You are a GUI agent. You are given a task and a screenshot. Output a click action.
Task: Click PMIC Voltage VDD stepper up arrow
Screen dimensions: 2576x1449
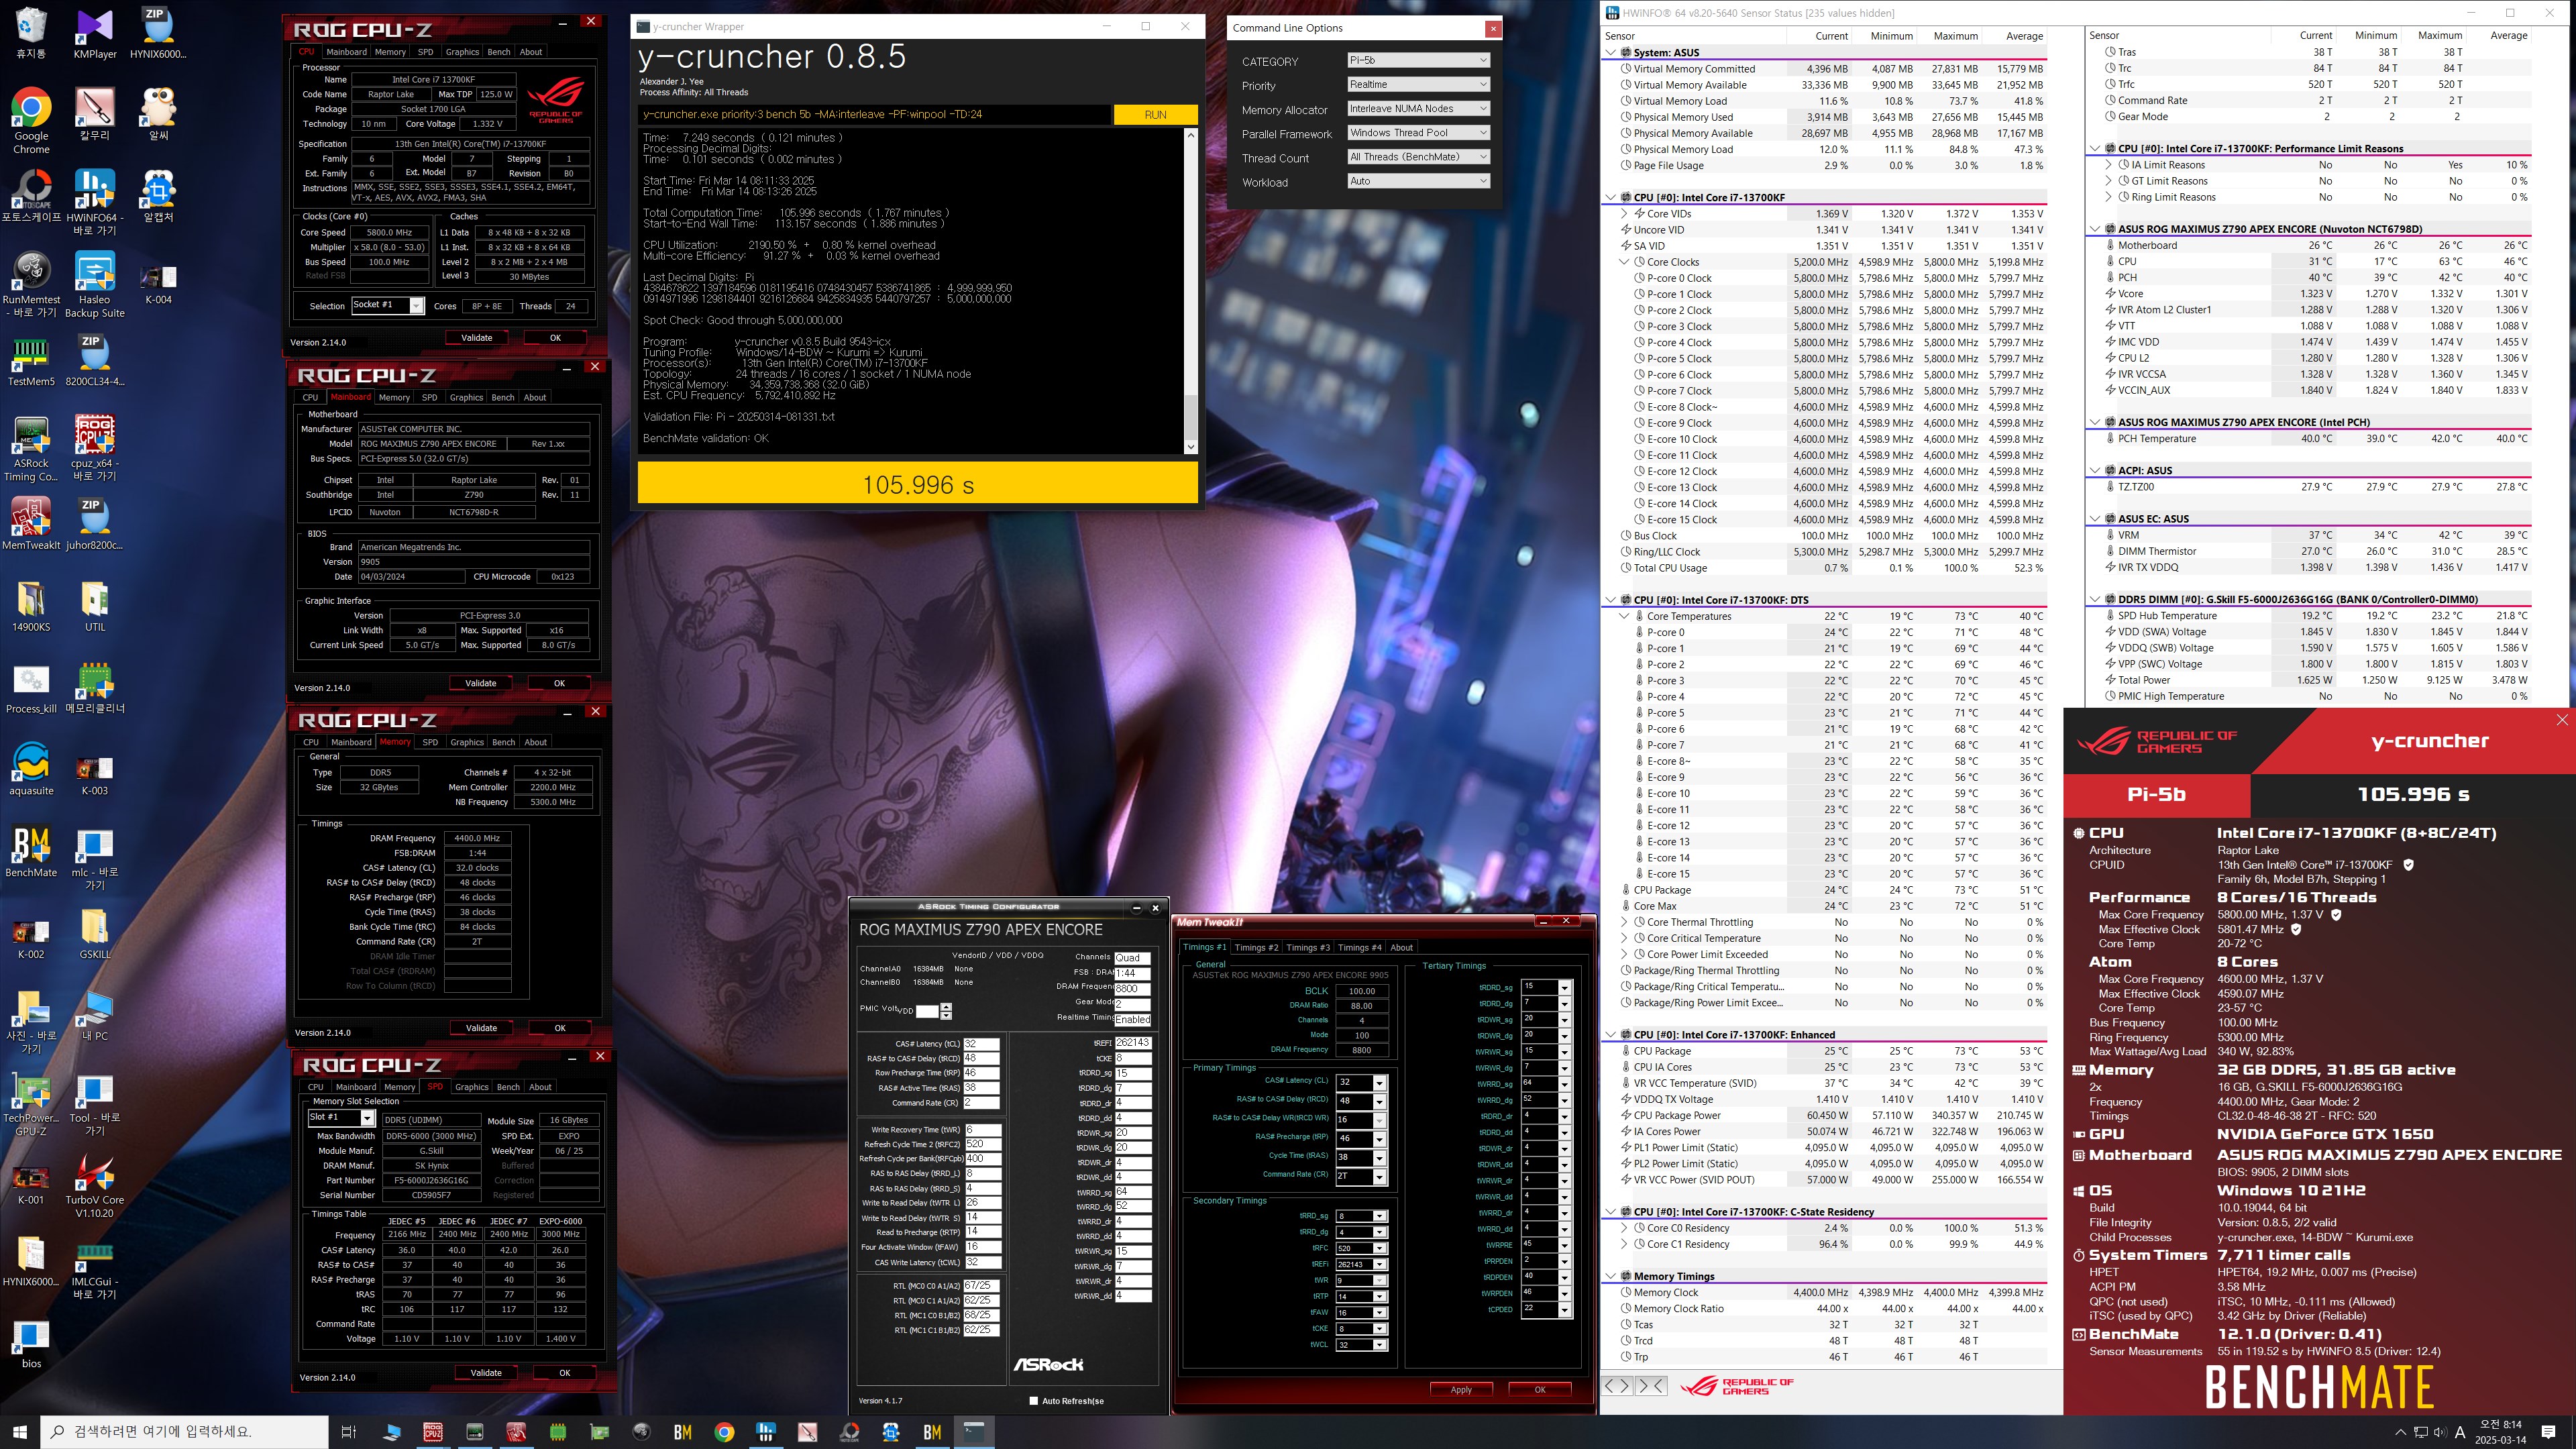coord(946,1007)
